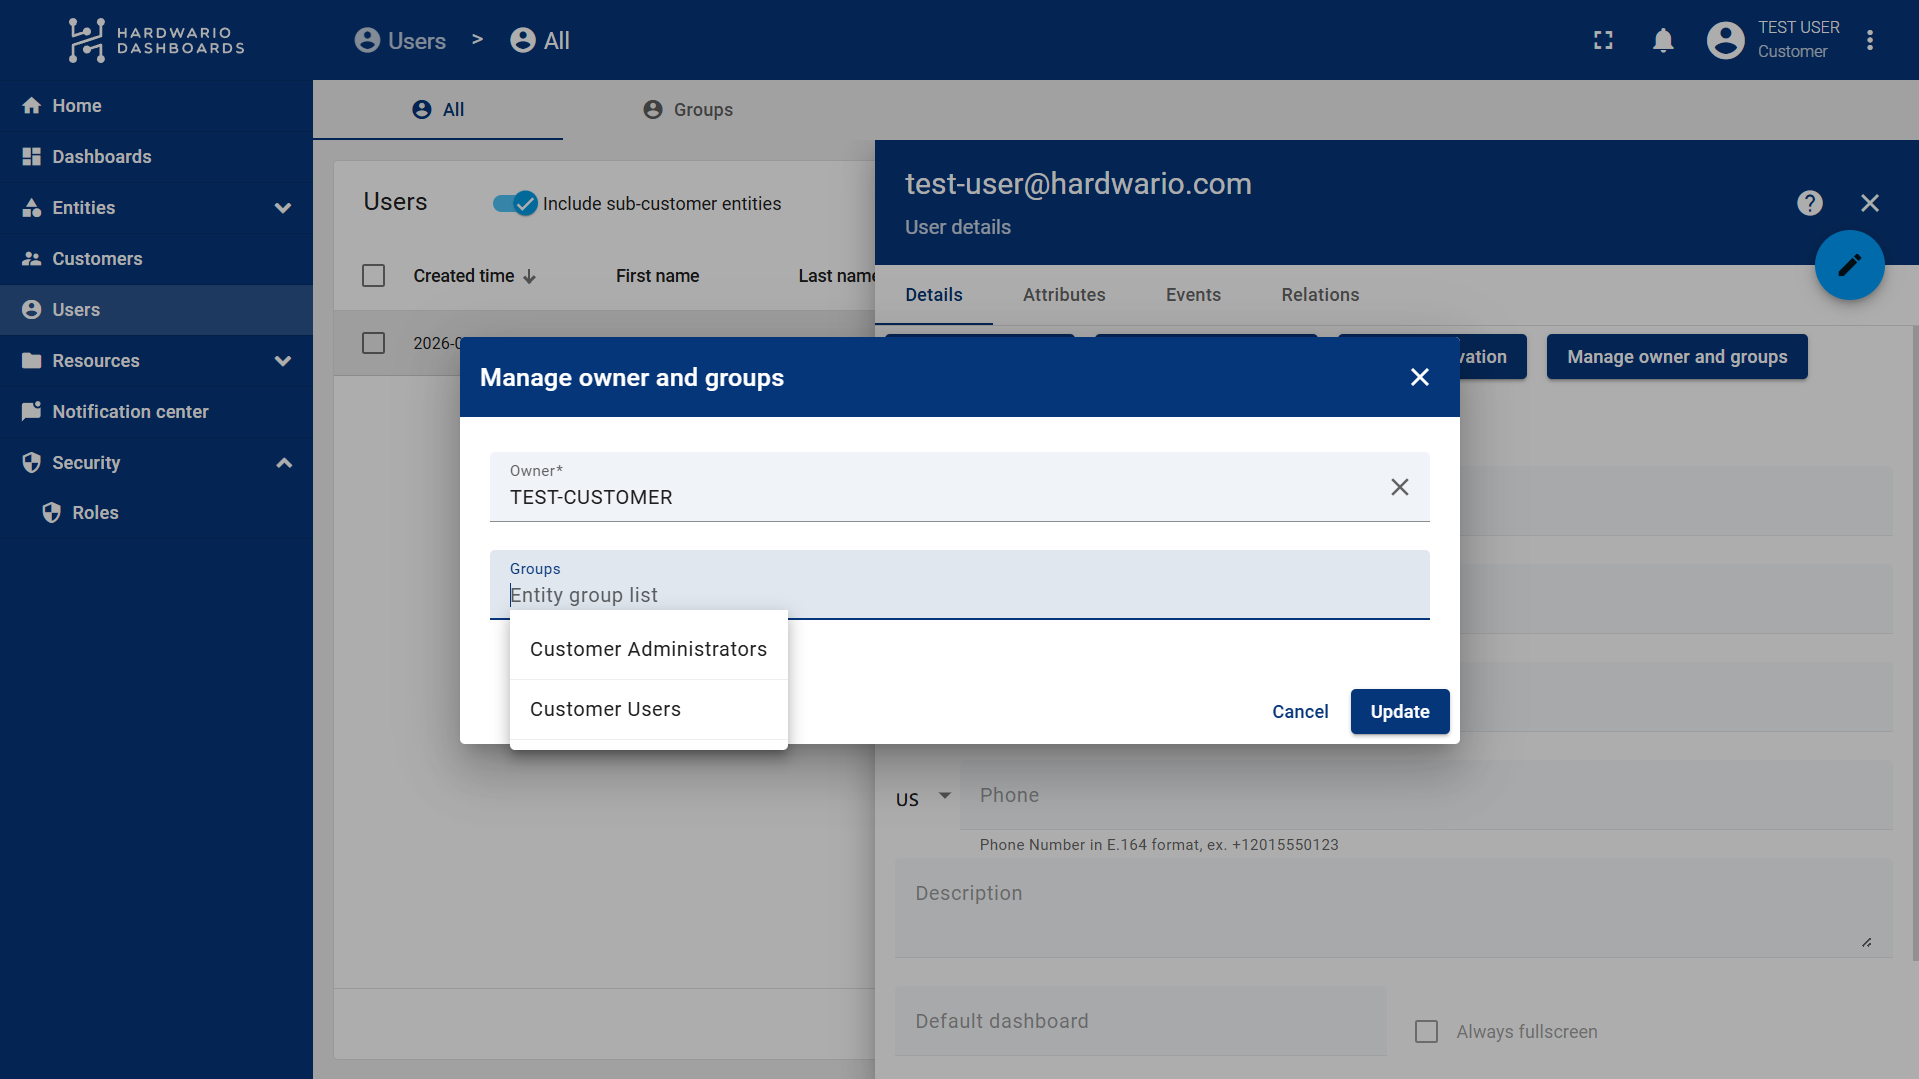
Task: Open the US country code dropdown
Action: point(923,798)
